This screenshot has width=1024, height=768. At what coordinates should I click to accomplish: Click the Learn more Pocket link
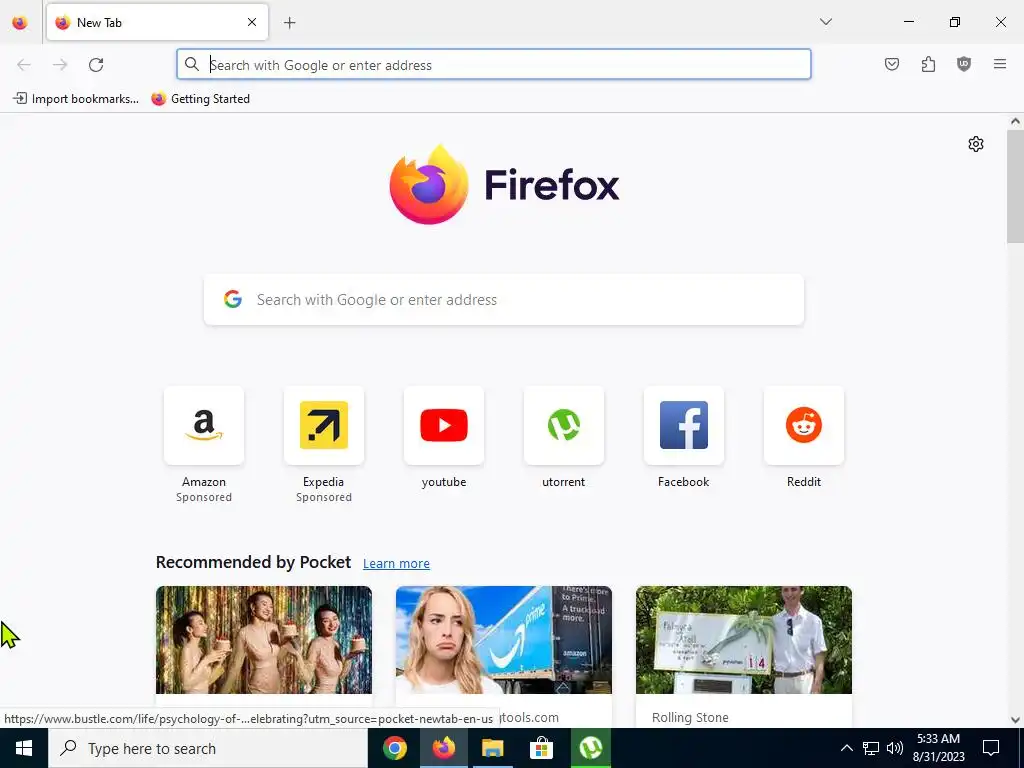396,564
